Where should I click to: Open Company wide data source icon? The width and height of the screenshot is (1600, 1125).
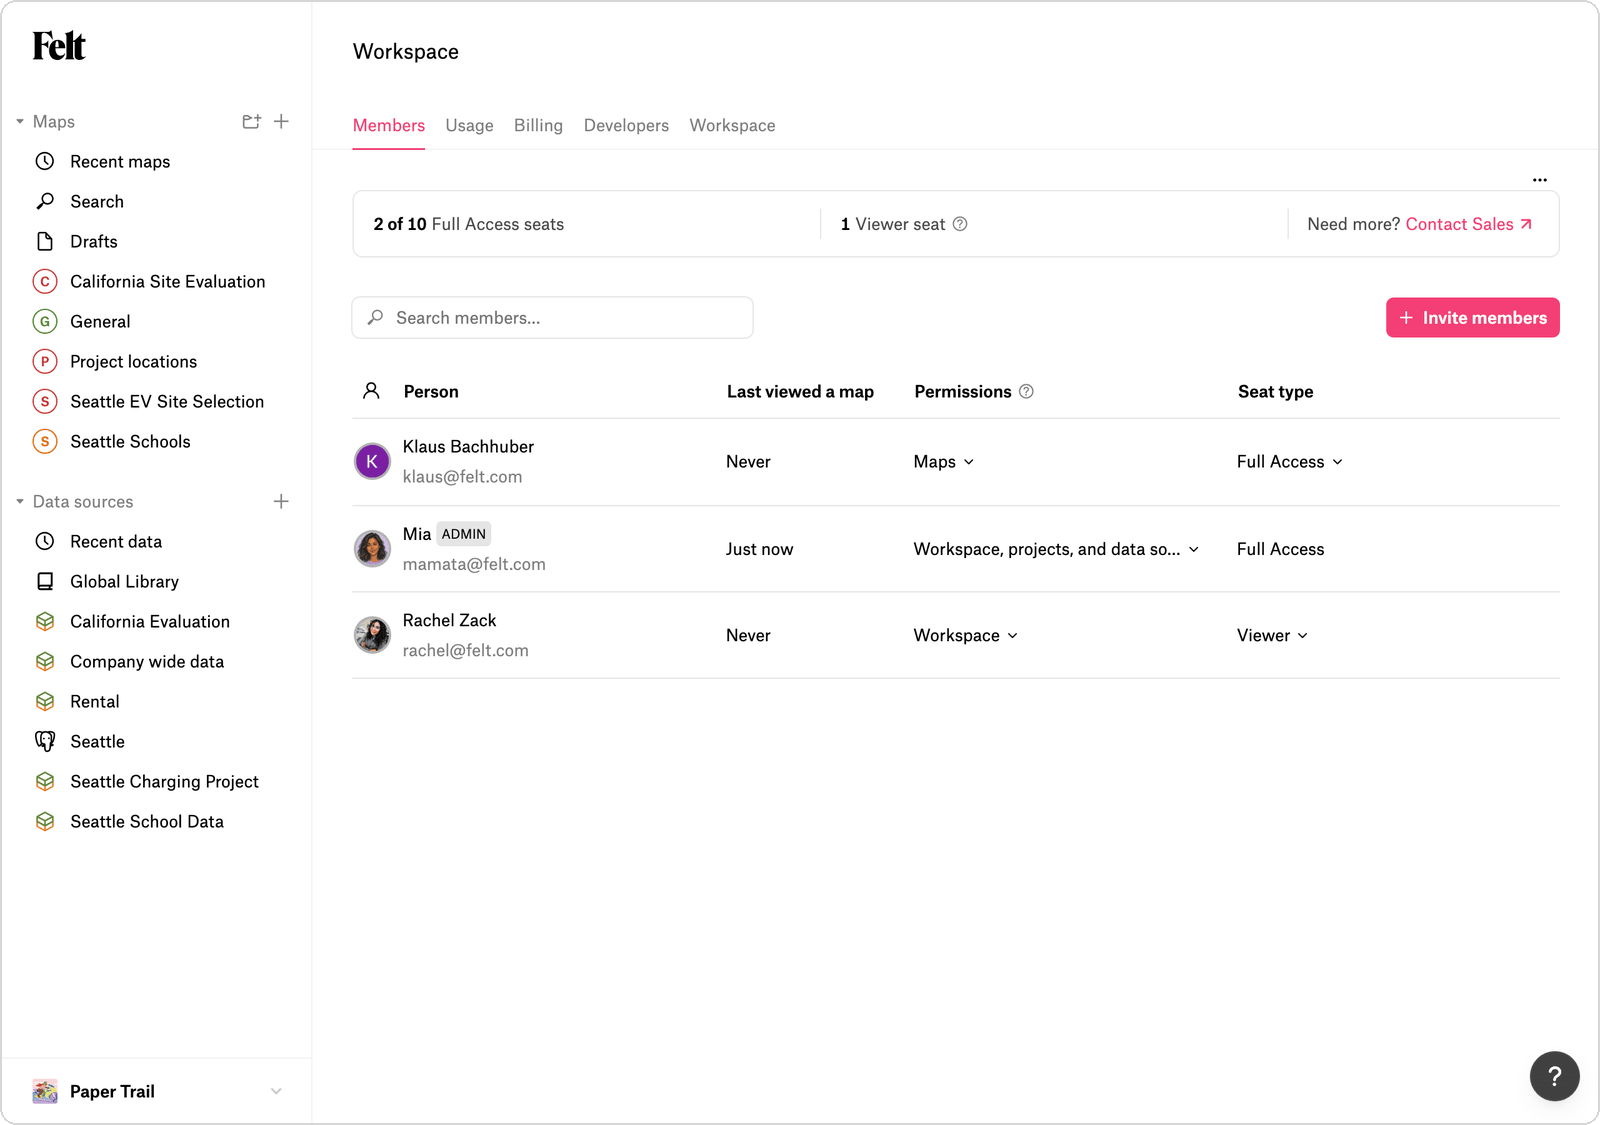coord(45,661)
